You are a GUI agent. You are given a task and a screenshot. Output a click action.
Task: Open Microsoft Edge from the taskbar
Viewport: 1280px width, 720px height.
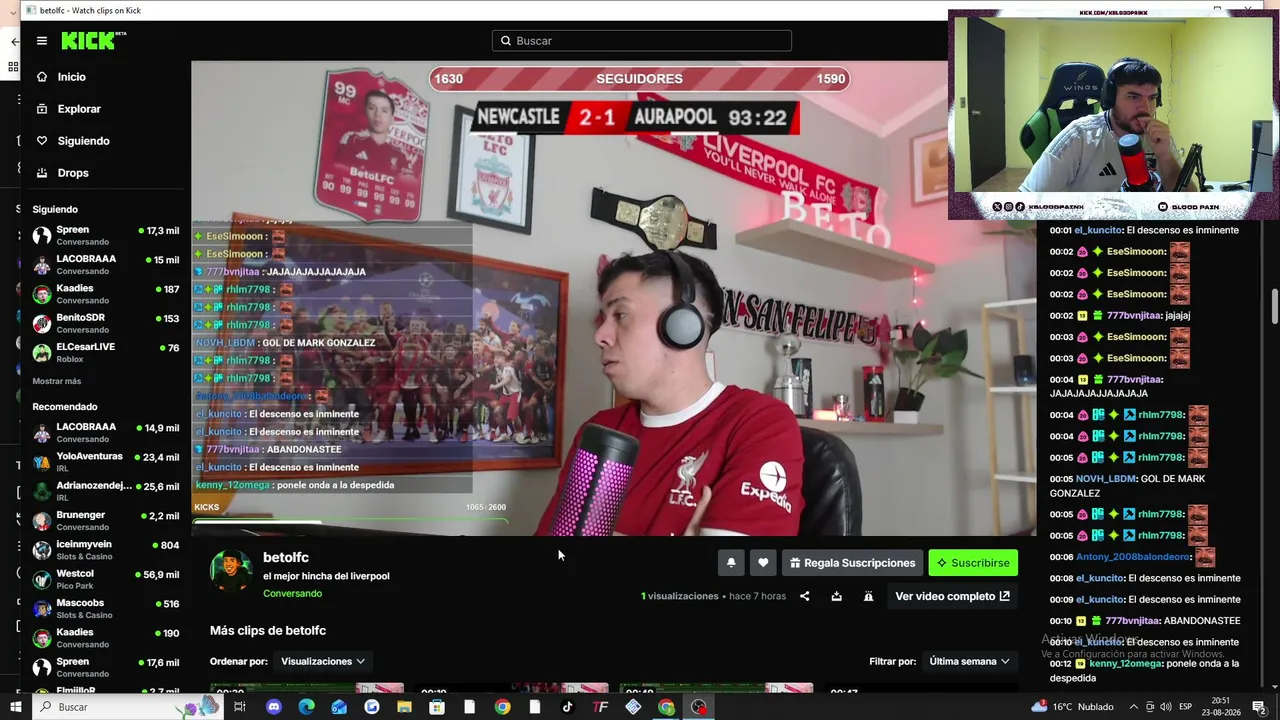(x=306, y=707)
